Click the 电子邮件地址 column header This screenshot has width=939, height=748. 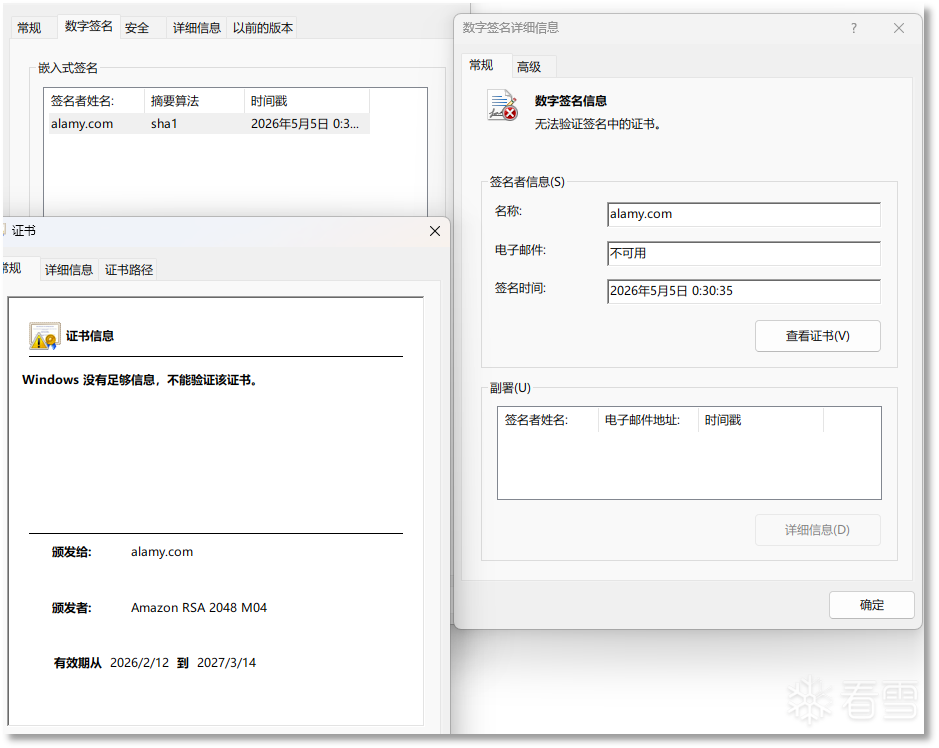(648, 420)
